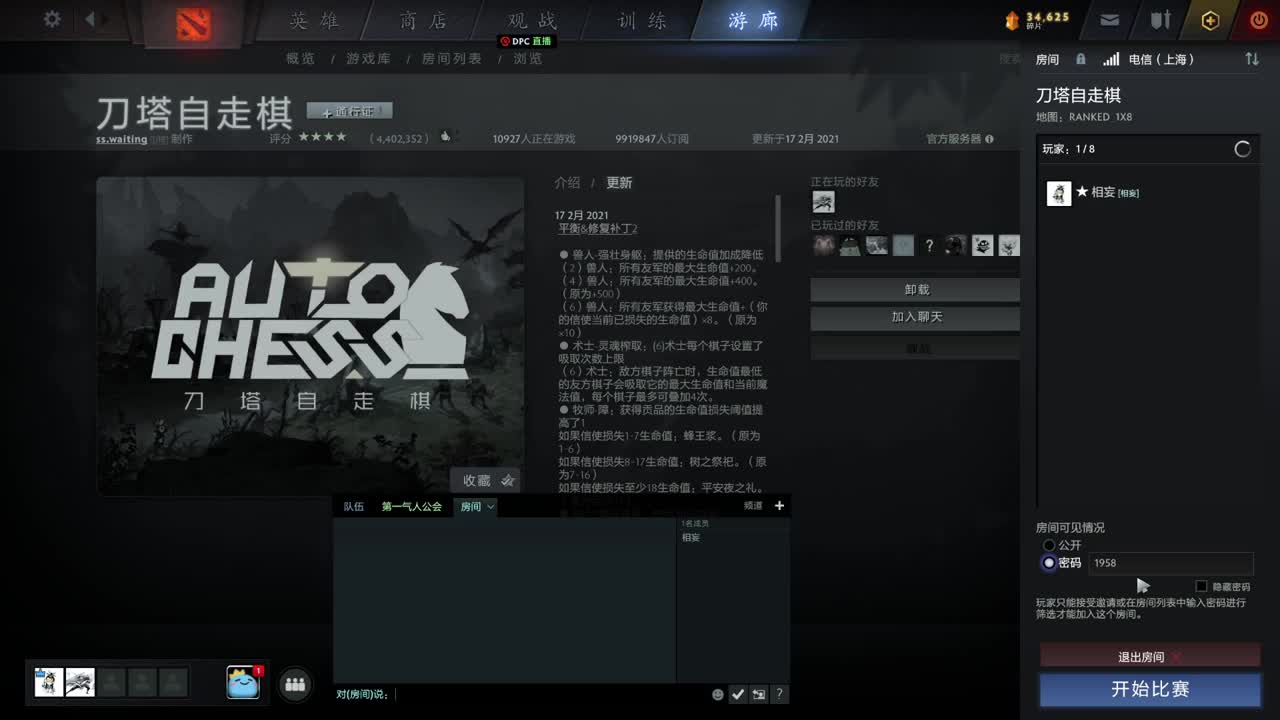The height and width of the screenshot is (720, 1280).
Task: Switch to the 游戏库 sub-tab
Action: coord(368,59)
